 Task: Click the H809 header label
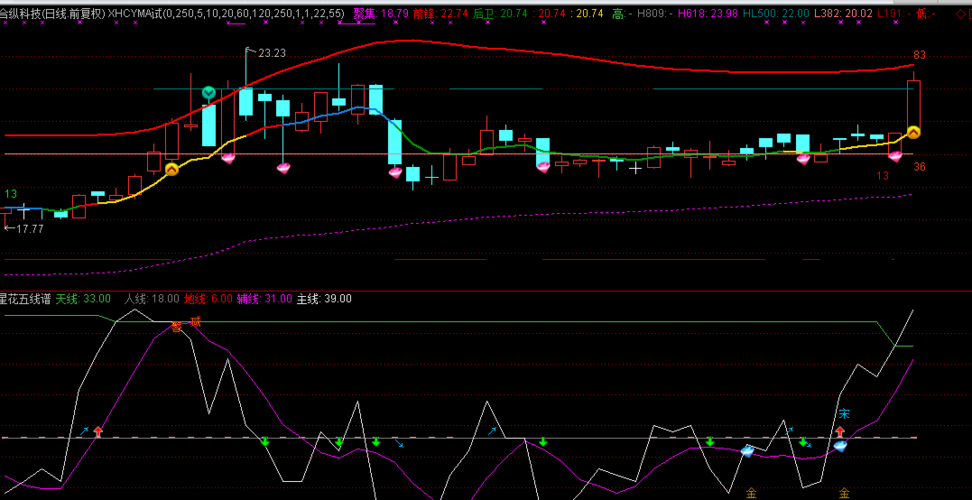pyautogui.click(x=653, y=12)
